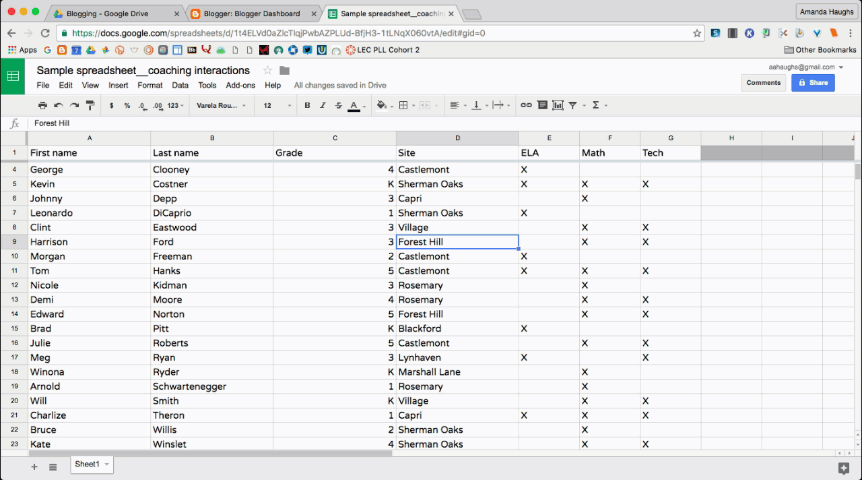Increase decimal places
This screenshot has width=862, height=480.
(x=158, y=106)
